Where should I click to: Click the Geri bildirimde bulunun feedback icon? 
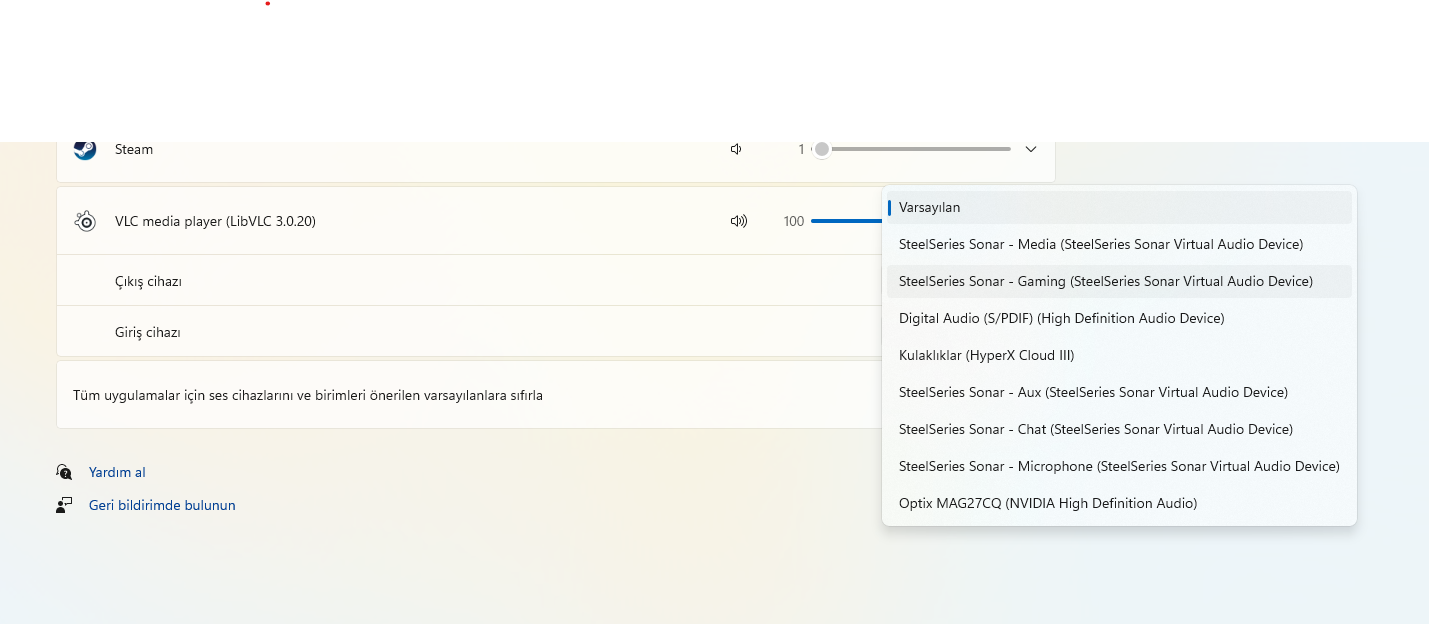[x=64, y=505]
